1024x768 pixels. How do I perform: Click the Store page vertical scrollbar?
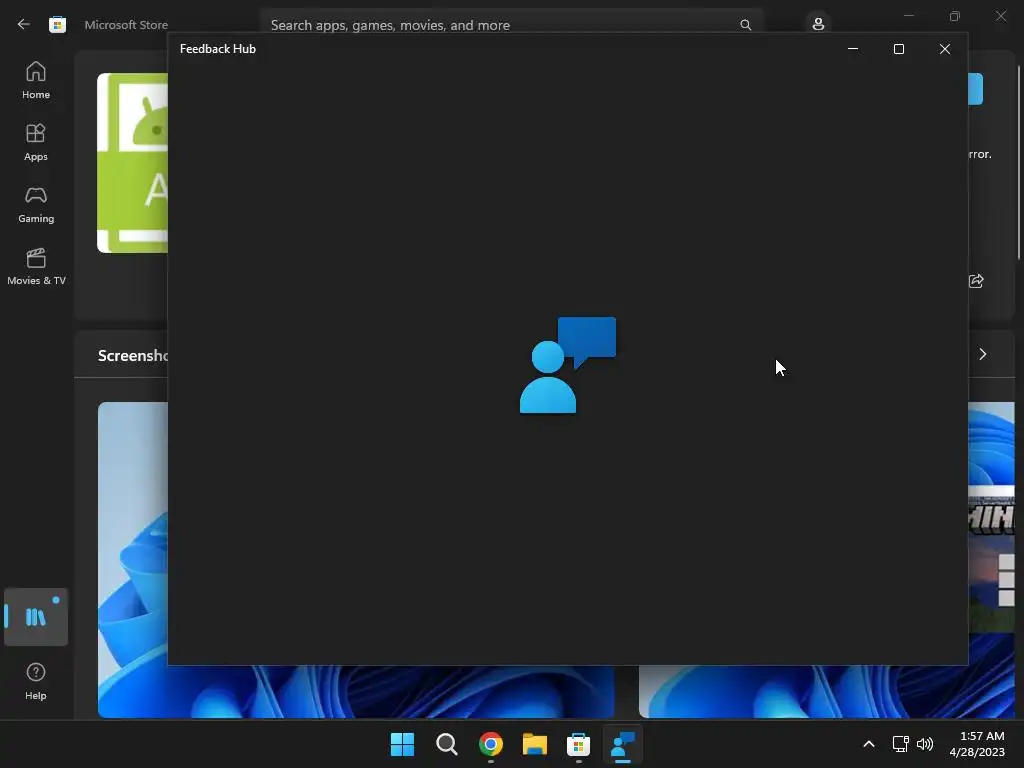tap(1018, 163)
